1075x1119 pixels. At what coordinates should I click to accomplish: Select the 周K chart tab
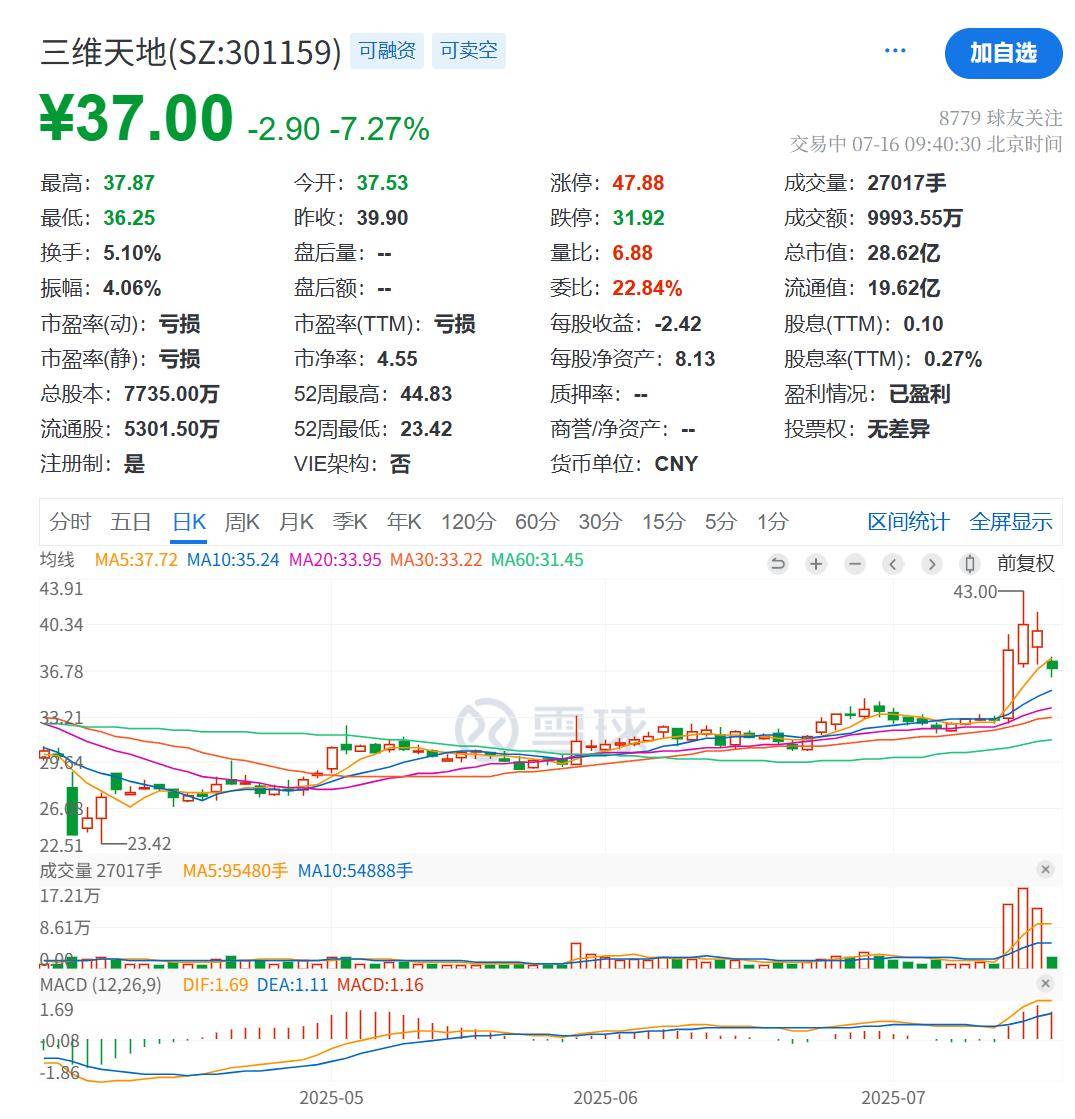coord(242,522)
